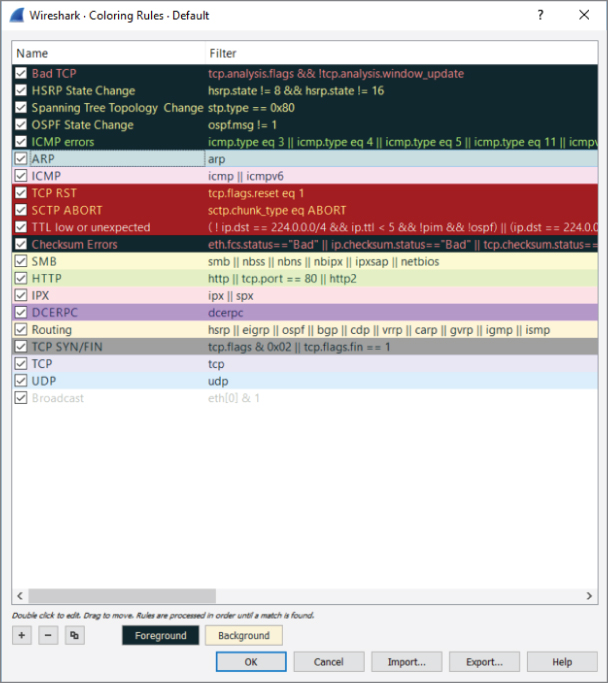Screen dimensions: 608x683
Task: Click the 'udp' filter cell
Action: click(x=218, y=381)
